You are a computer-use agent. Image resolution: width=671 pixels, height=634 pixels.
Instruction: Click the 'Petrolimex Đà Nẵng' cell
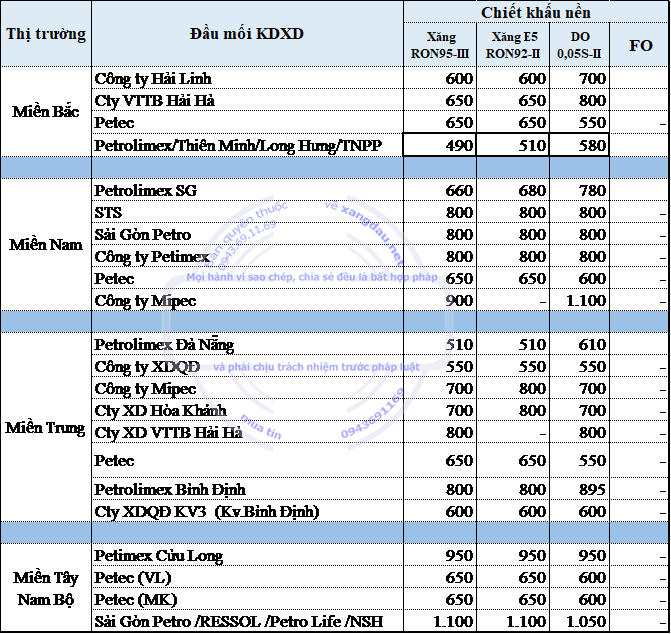[x=247, y=344]
